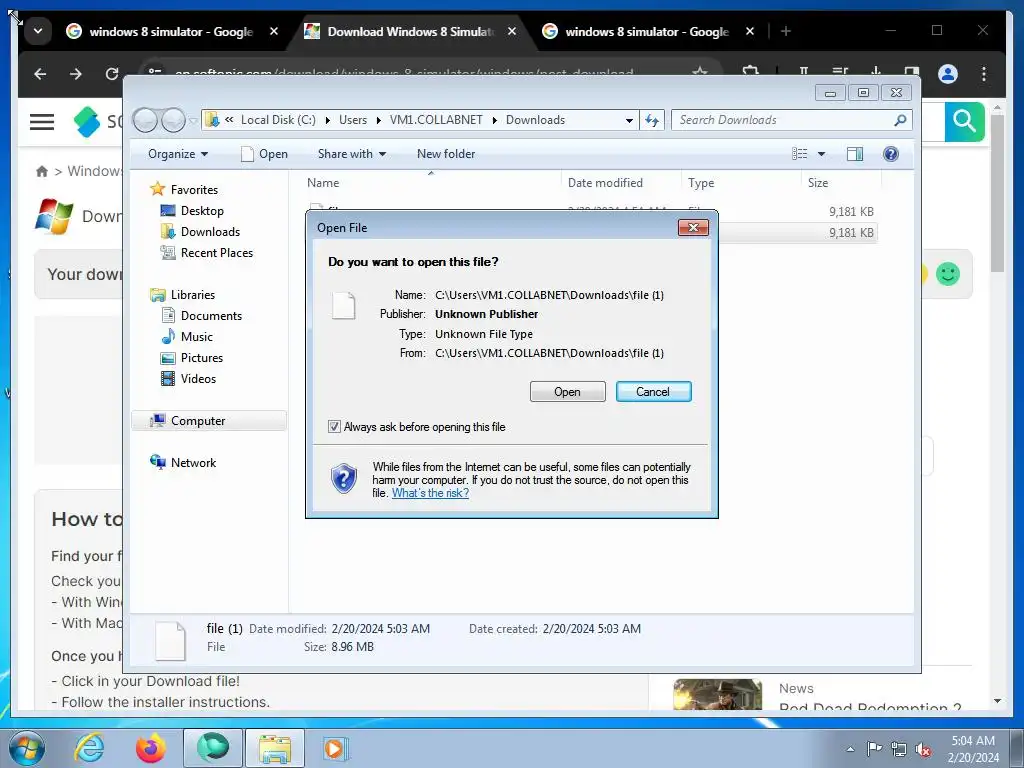Click the Explorer refresh button
Image resolution: width=1024 pixels, height=768 pixels.
[x=652, y=120]
